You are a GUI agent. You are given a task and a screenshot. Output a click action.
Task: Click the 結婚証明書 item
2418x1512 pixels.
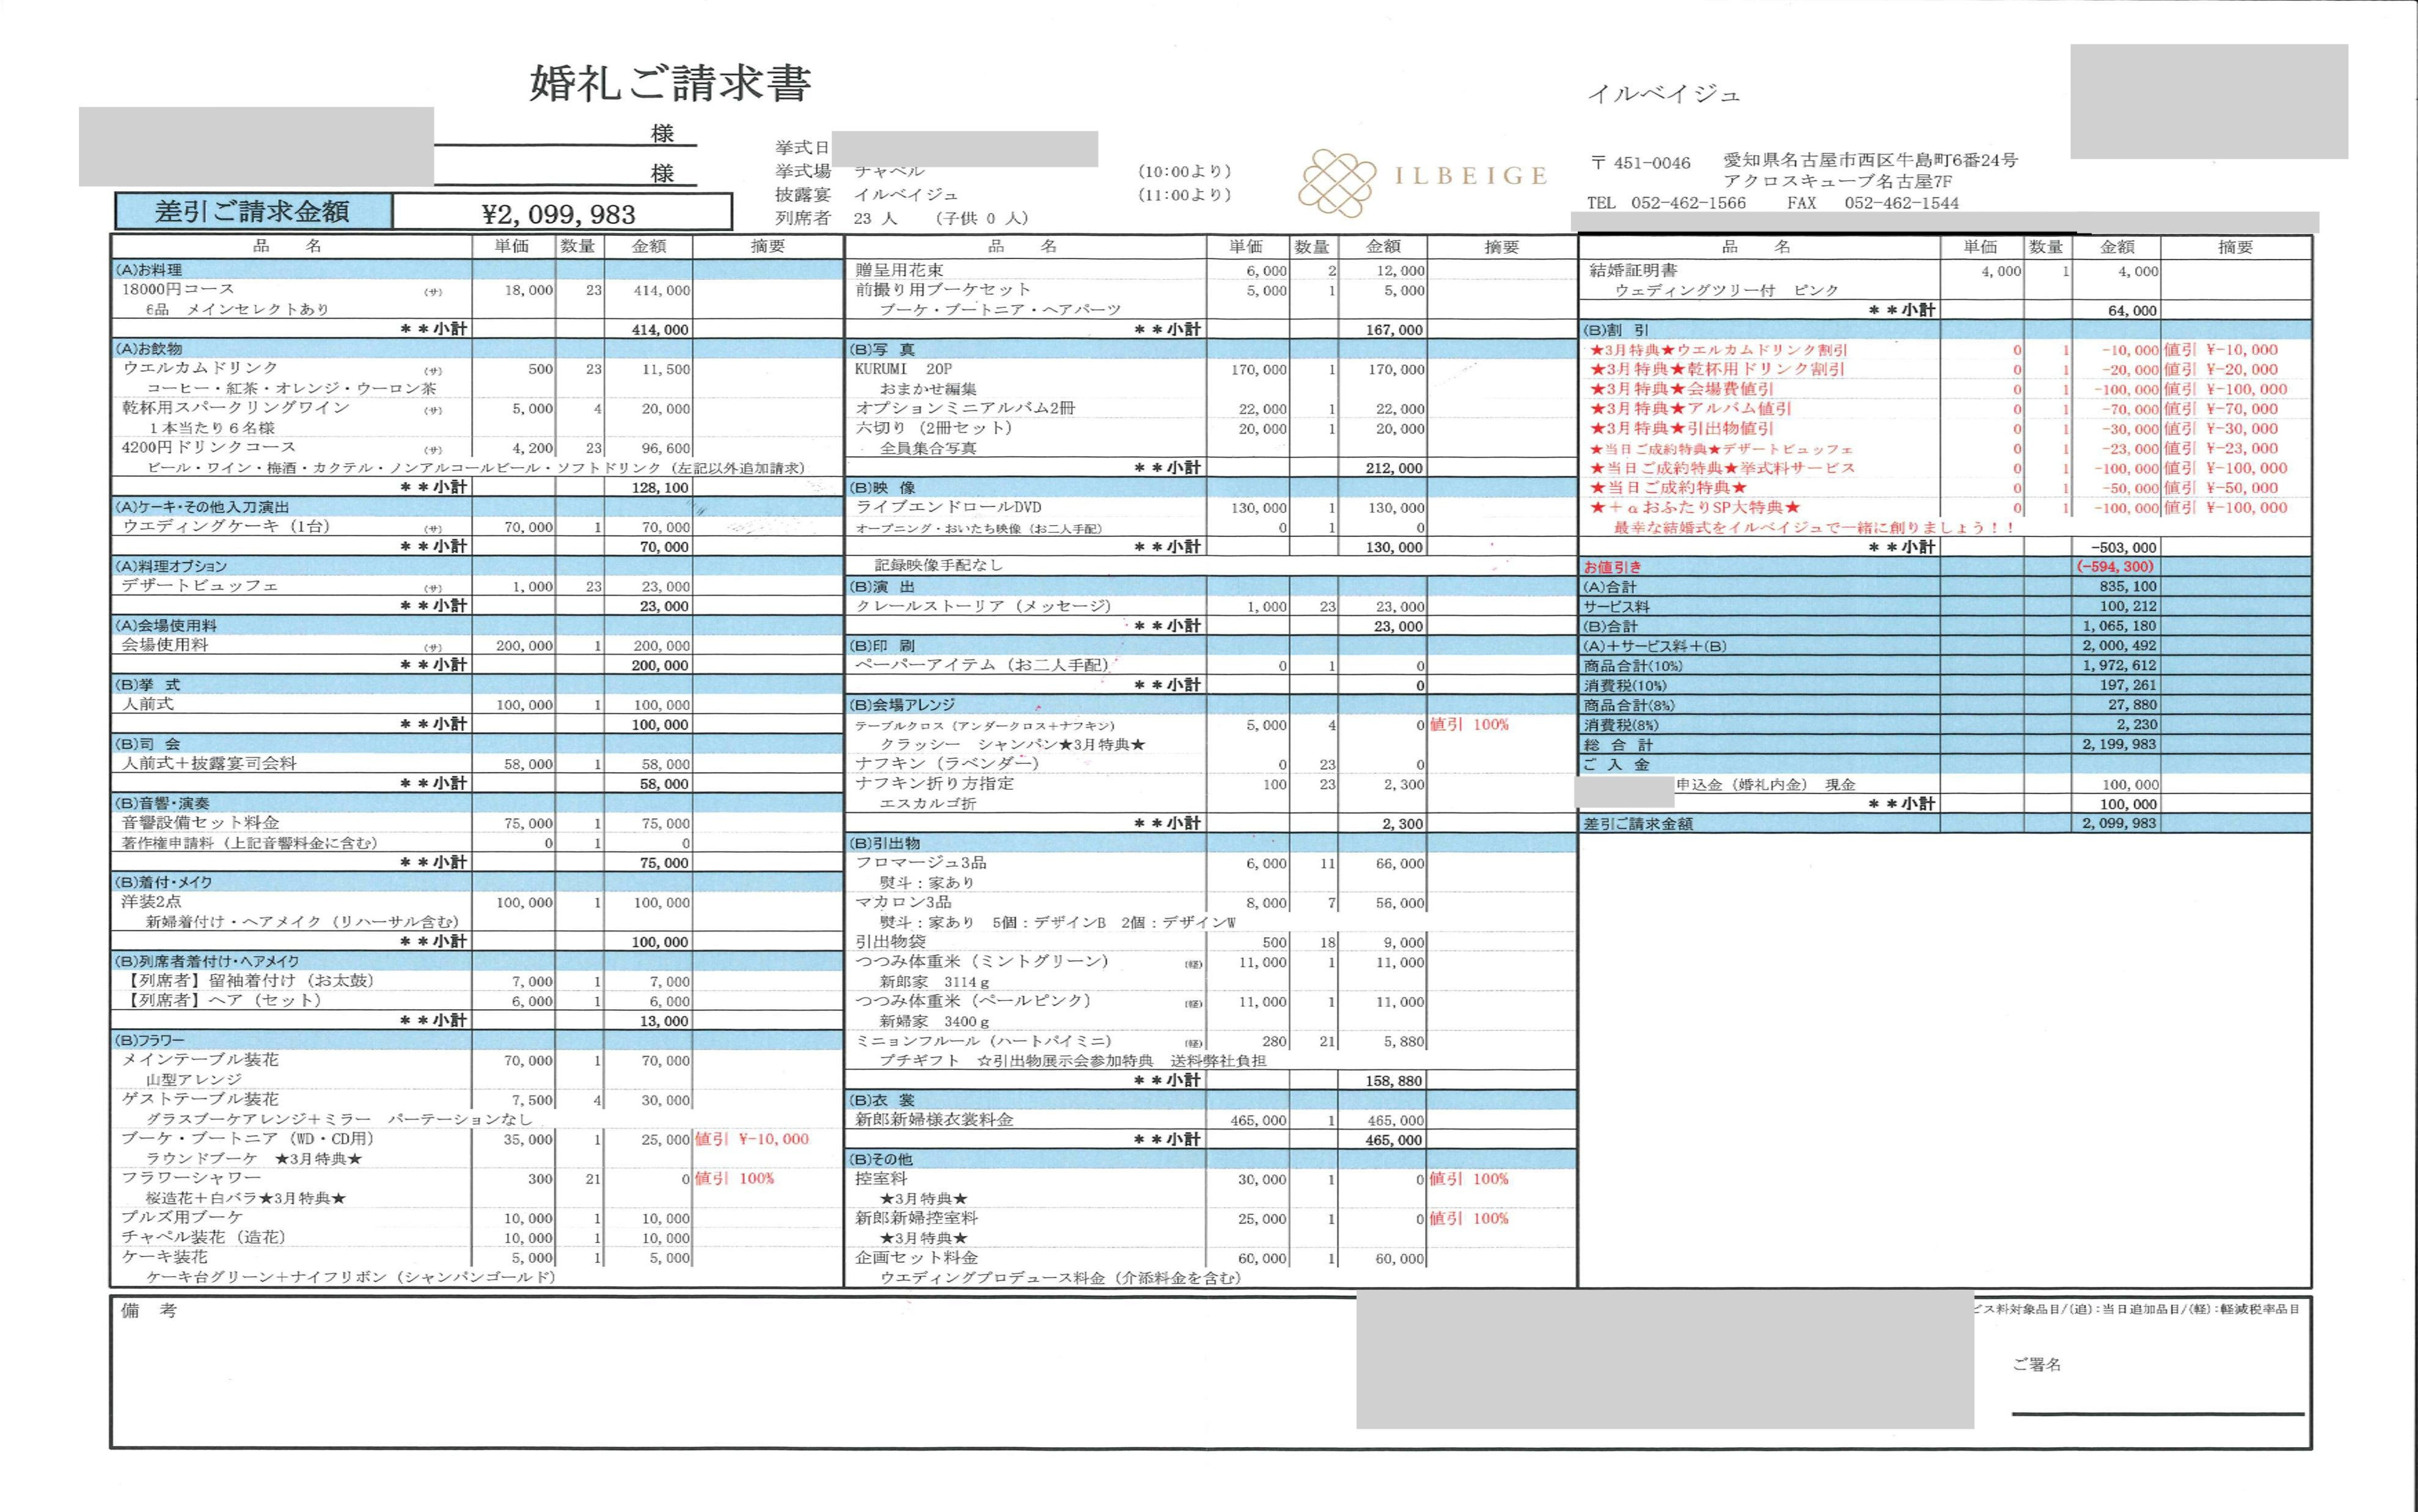click(x=1634, y=270)
